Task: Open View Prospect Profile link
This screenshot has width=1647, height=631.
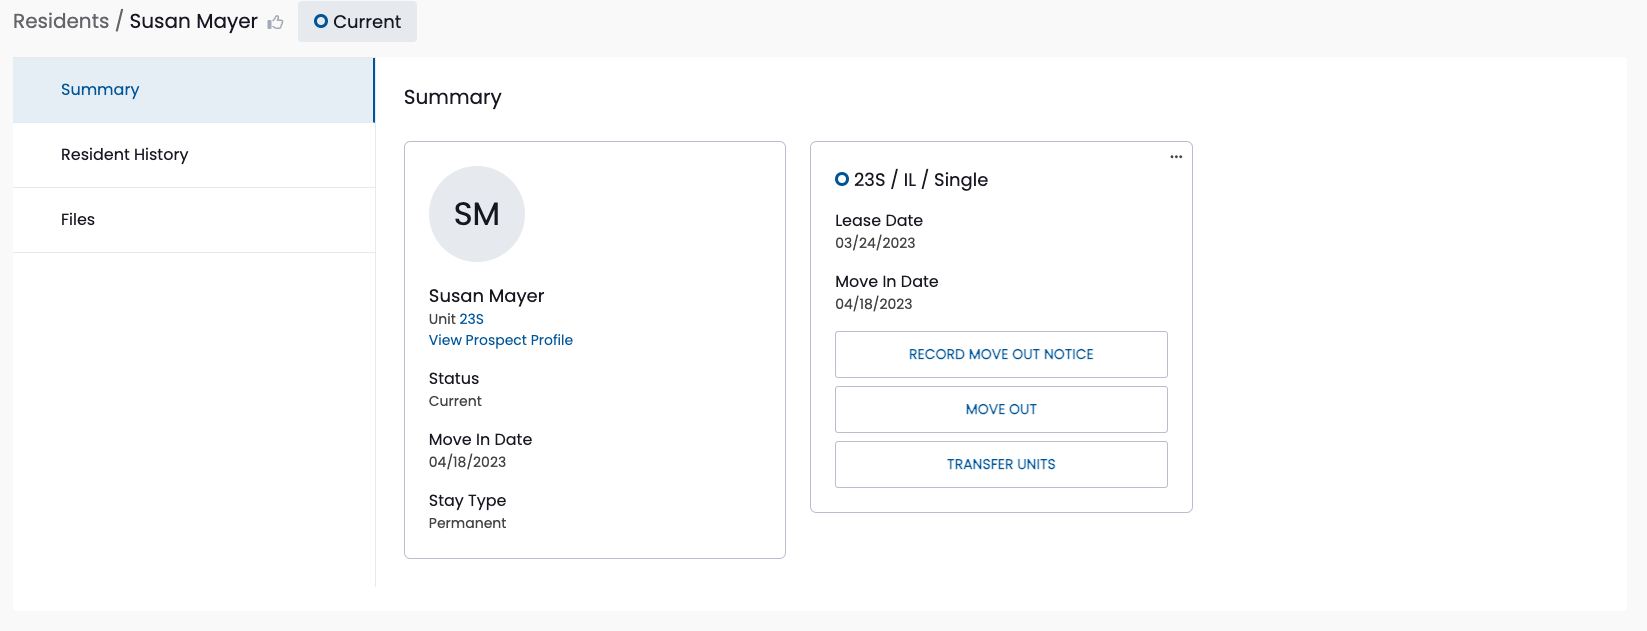Action: tap(501, 340)
